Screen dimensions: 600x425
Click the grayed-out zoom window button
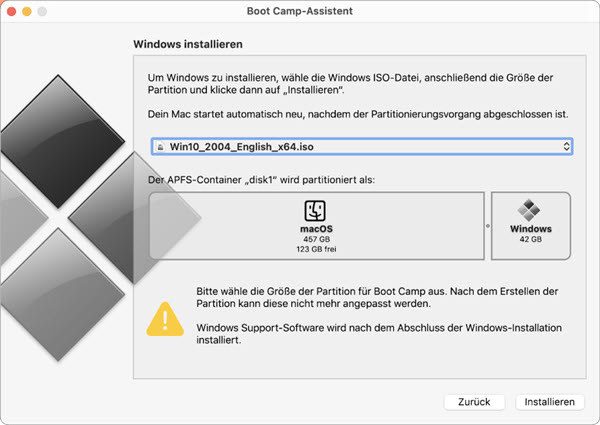coord(42,11)
